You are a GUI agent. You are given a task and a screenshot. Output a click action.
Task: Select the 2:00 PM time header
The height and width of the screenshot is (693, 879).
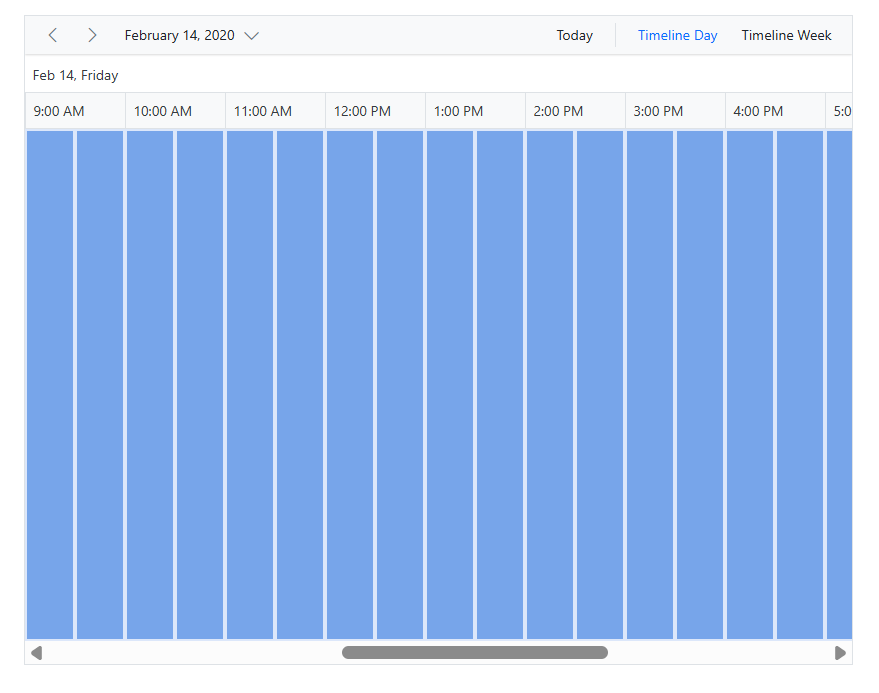575,111
